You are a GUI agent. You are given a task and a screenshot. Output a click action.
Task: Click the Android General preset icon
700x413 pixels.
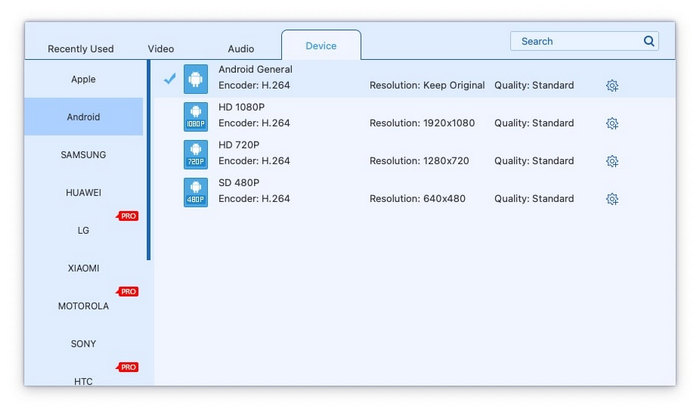tap(196, 78)
